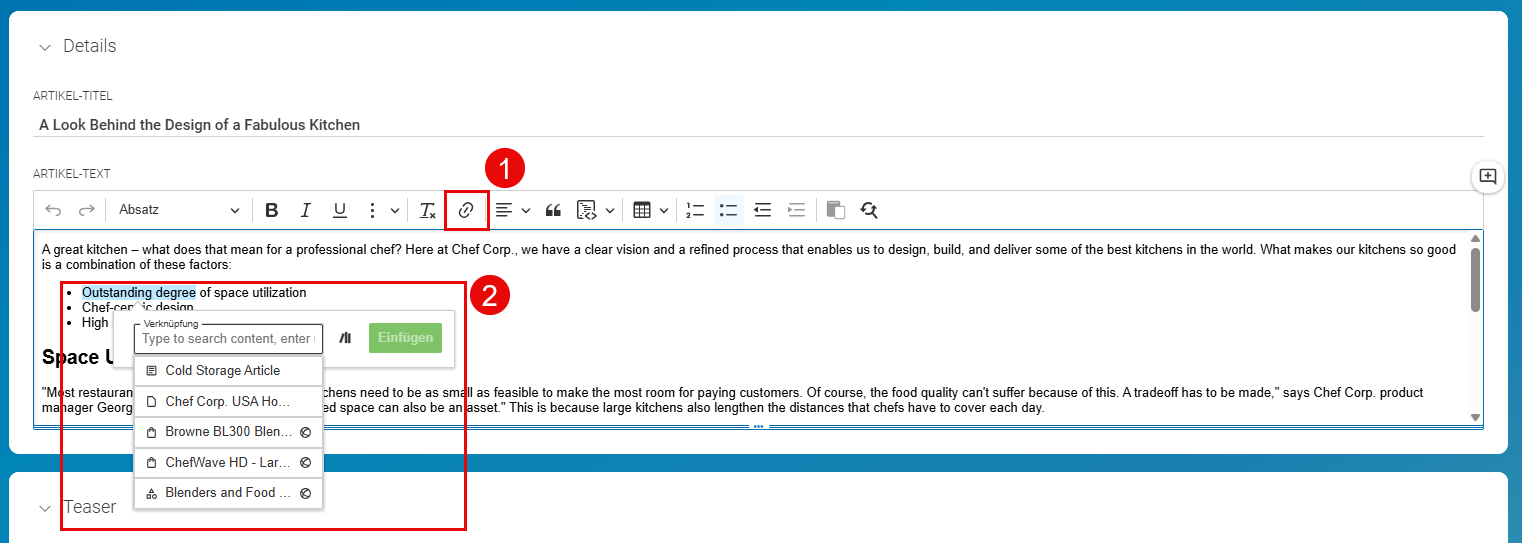This screenshot has width=1522, height=543.
Task: Click the remove formatting icon
Action: (427, 210)
